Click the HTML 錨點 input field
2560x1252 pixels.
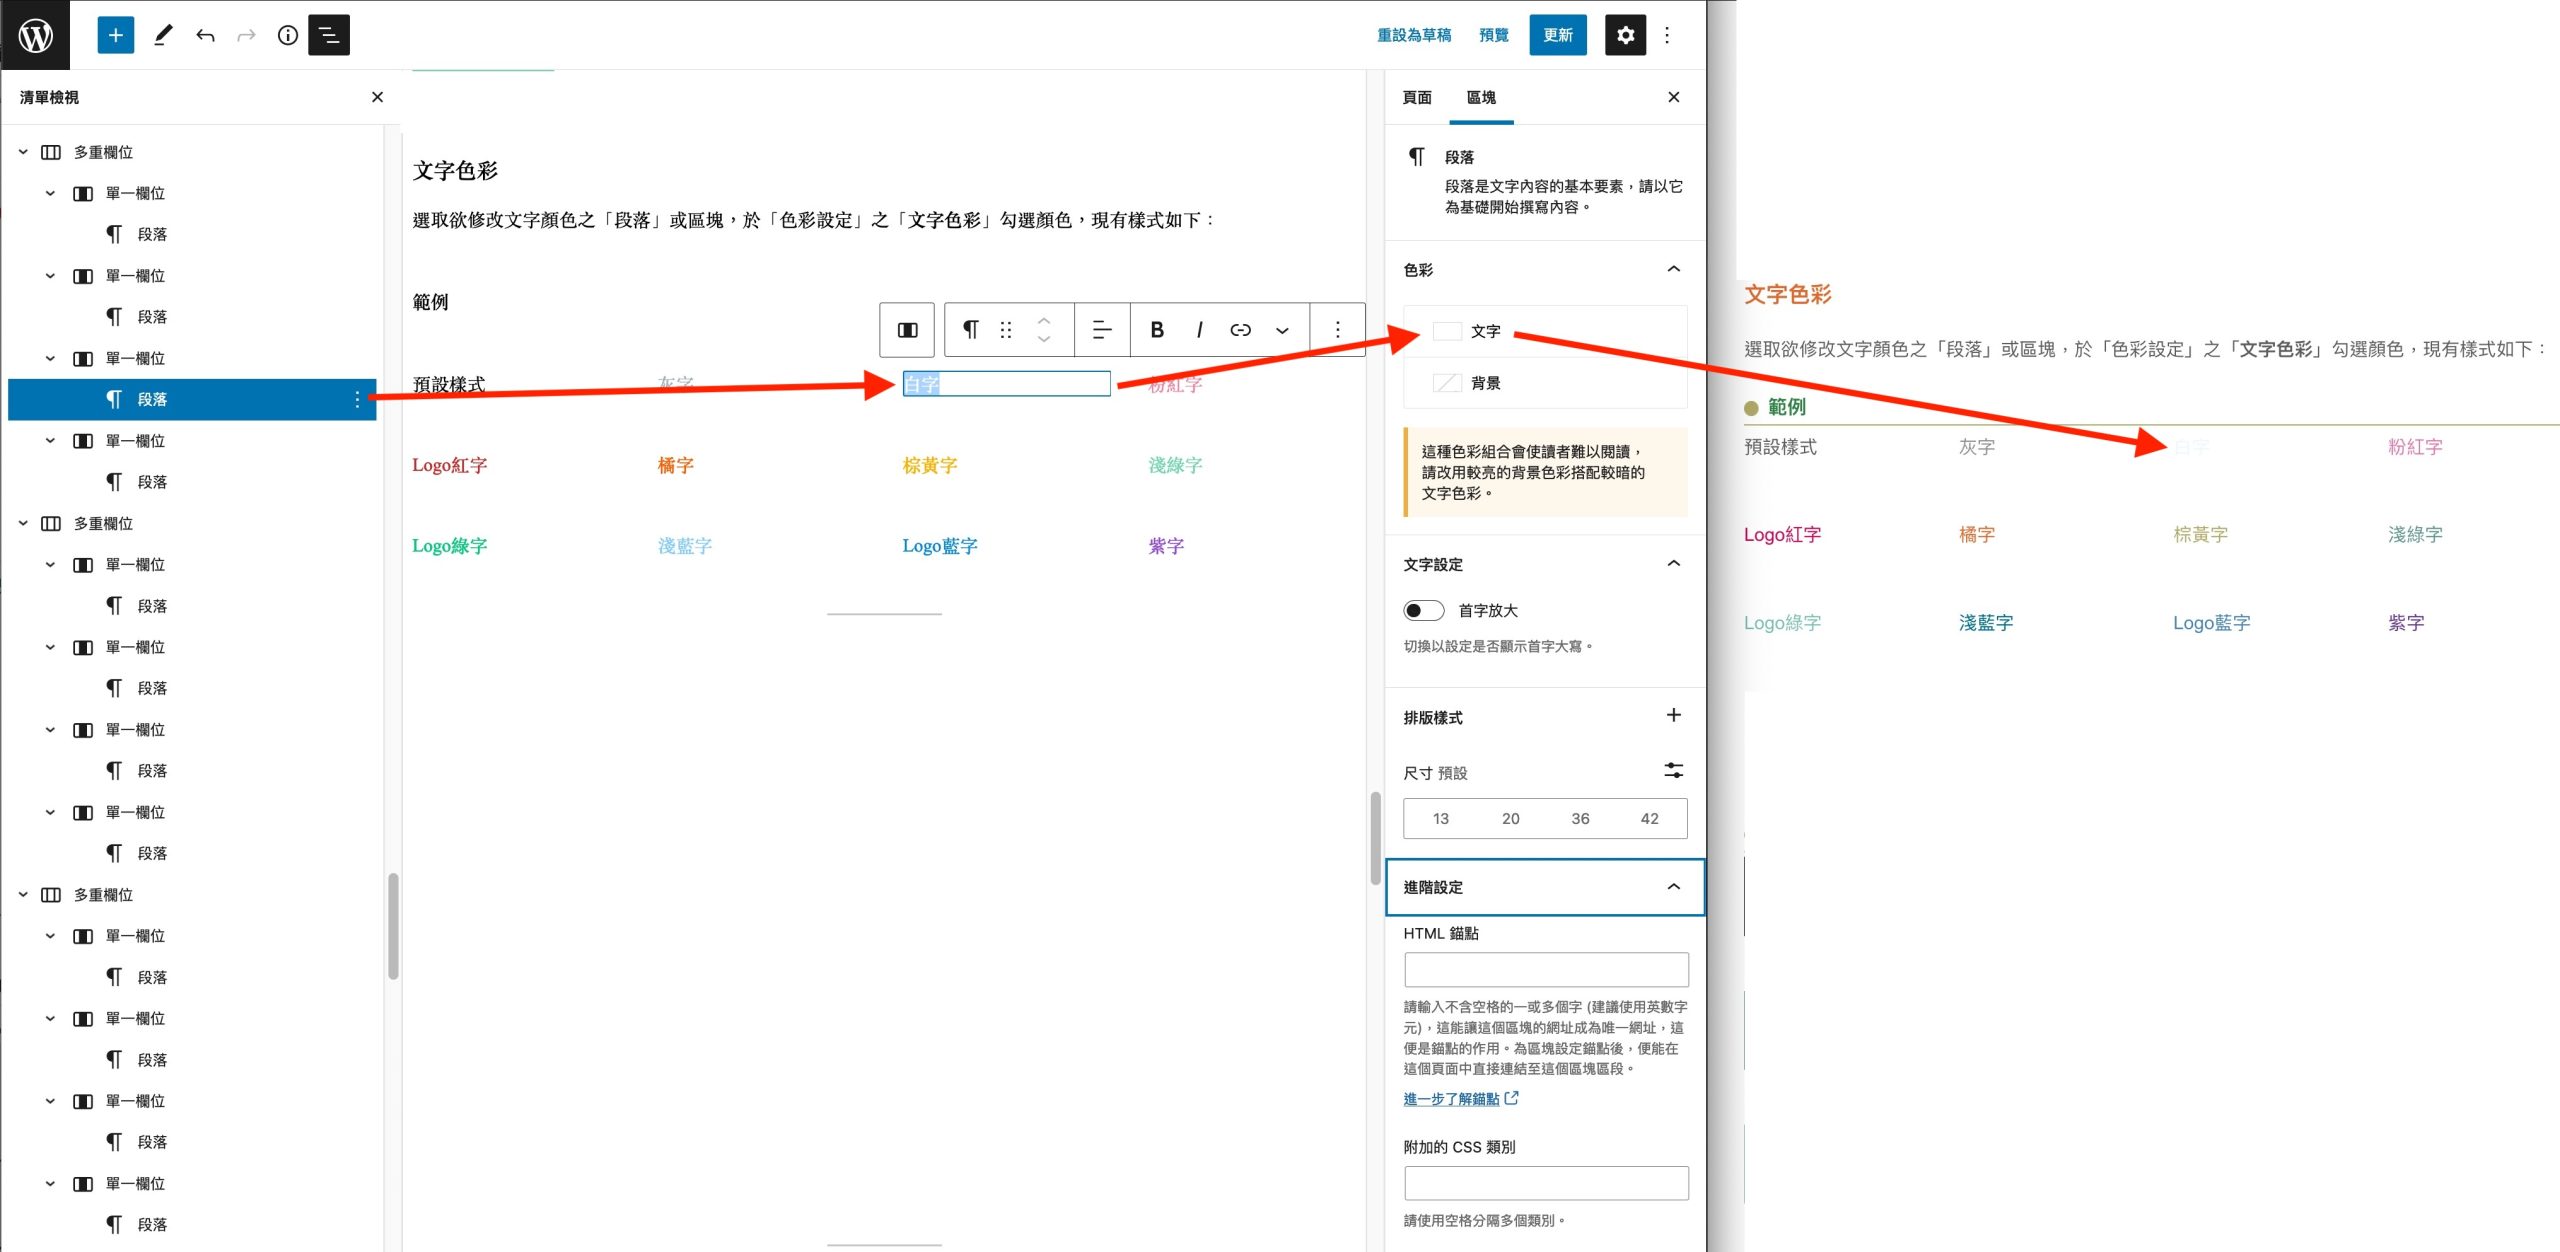click(x=1546, y=969)
